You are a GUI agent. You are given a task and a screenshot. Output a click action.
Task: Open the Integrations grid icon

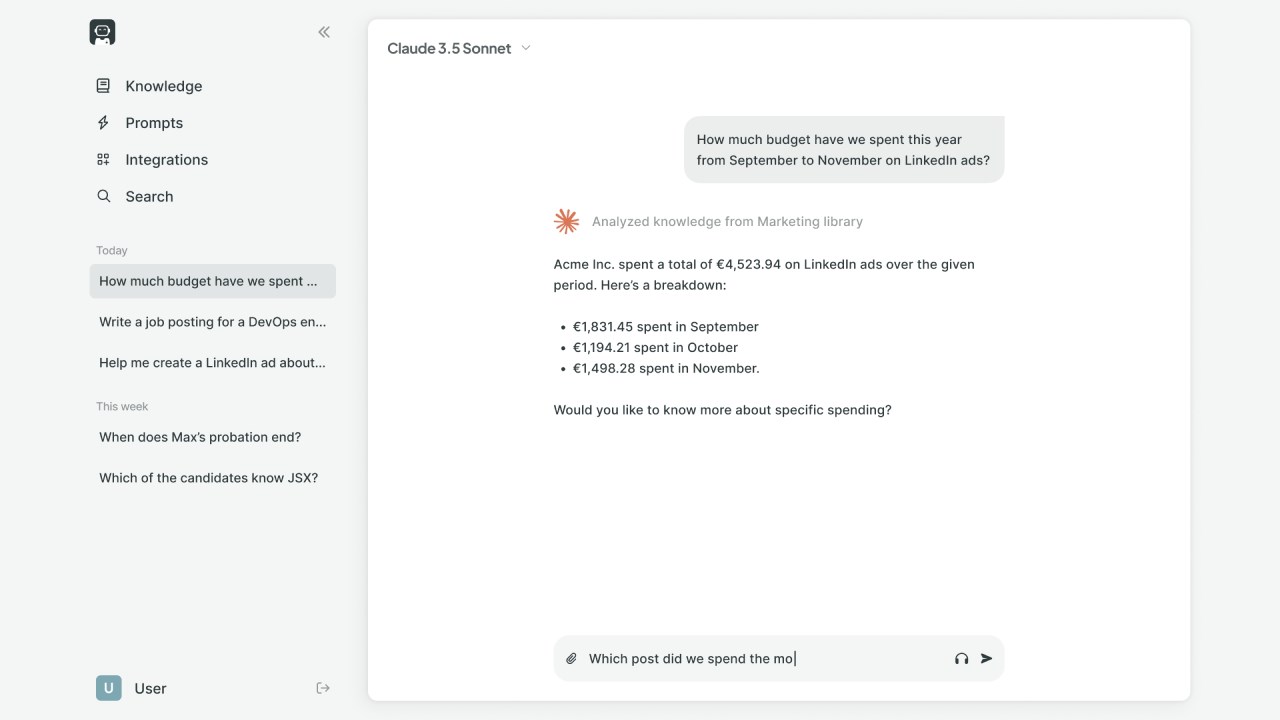(103, 160)
